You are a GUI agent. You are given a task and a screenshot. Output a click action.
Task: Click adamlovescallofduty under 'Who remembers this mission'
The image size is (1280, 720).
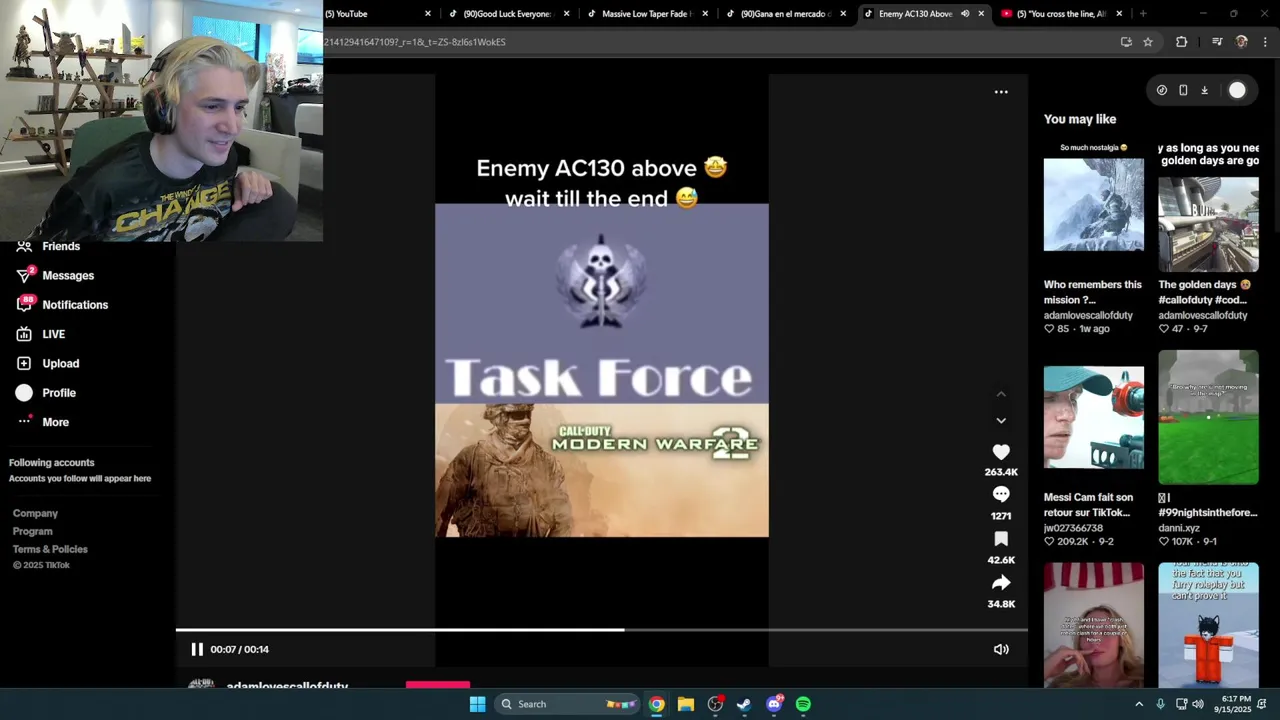coord(1088,315)
